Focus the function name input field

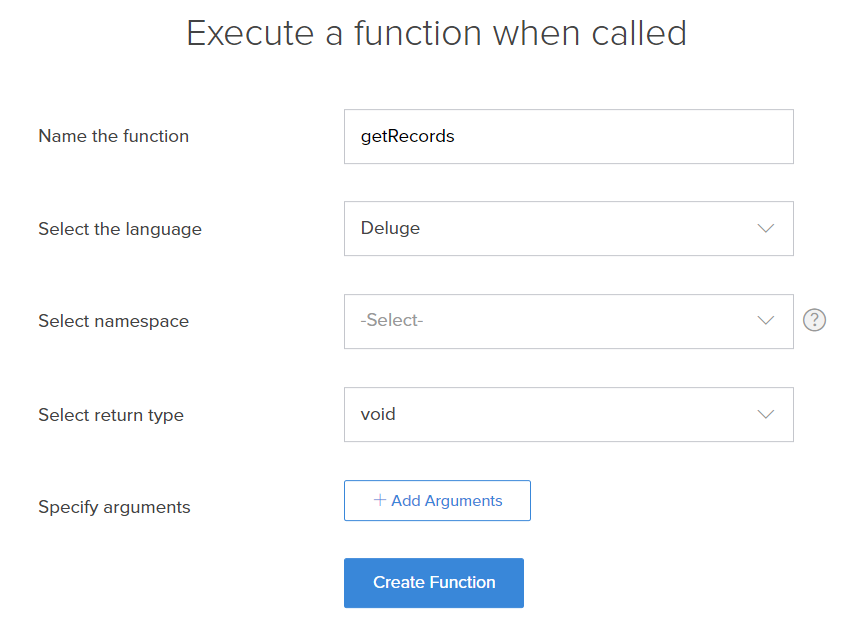pyautogui.click(x=569, y=136)
